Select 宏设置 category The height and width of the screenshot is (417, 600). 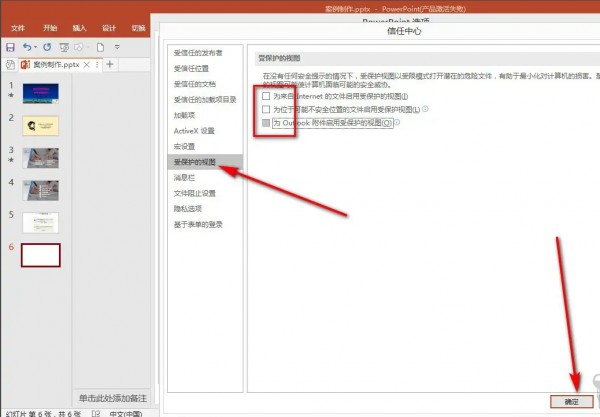point(184,147)
